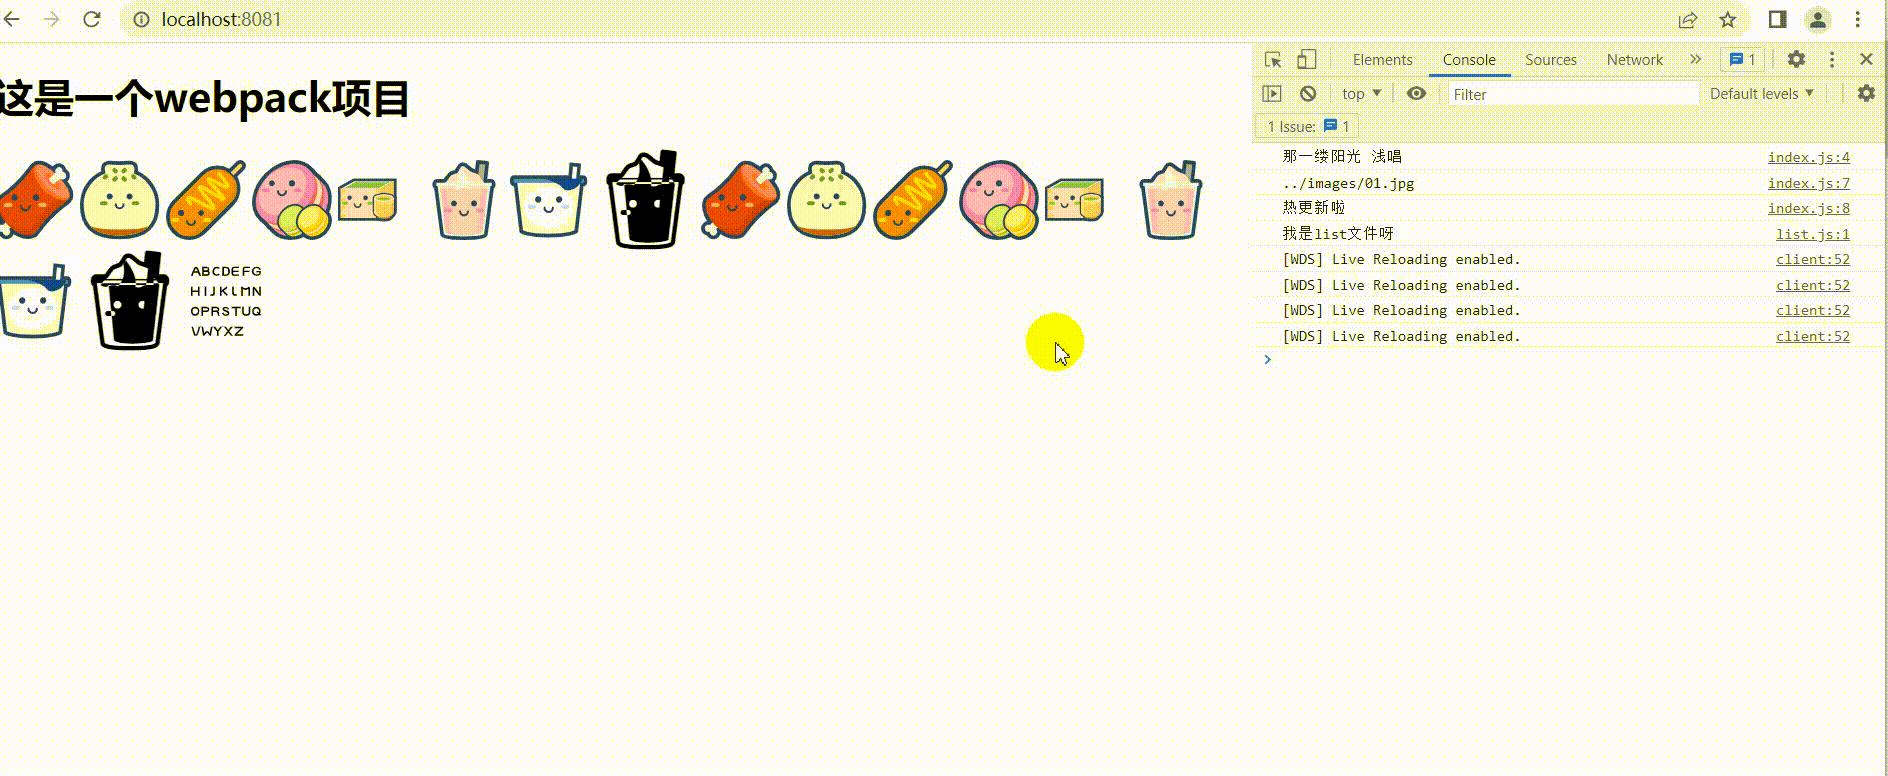Click the ABCDEFG alphabet font image
Screen dimensions: 1888x776
click(x=226, y=301)
